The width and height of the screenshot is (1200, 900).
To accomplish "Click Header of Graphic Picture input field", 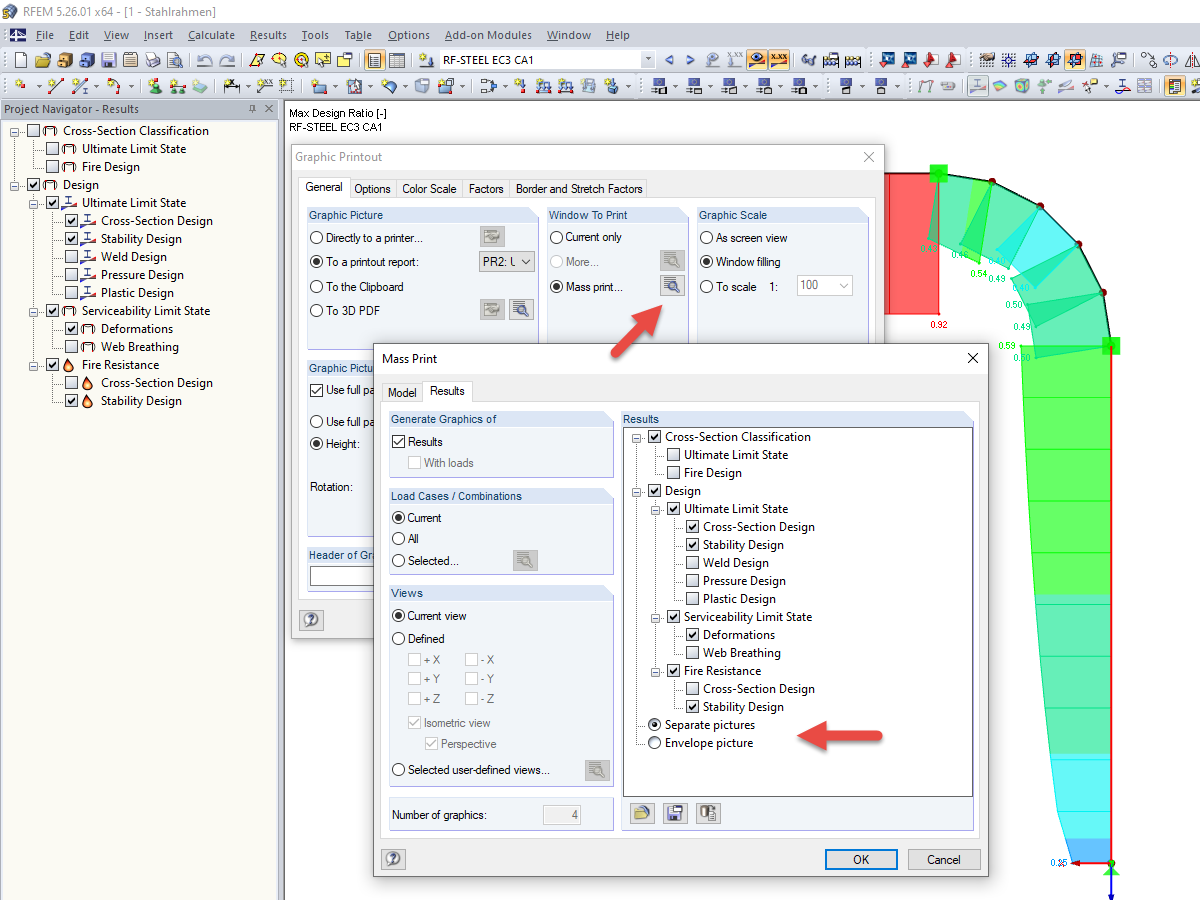I will 342,576.
